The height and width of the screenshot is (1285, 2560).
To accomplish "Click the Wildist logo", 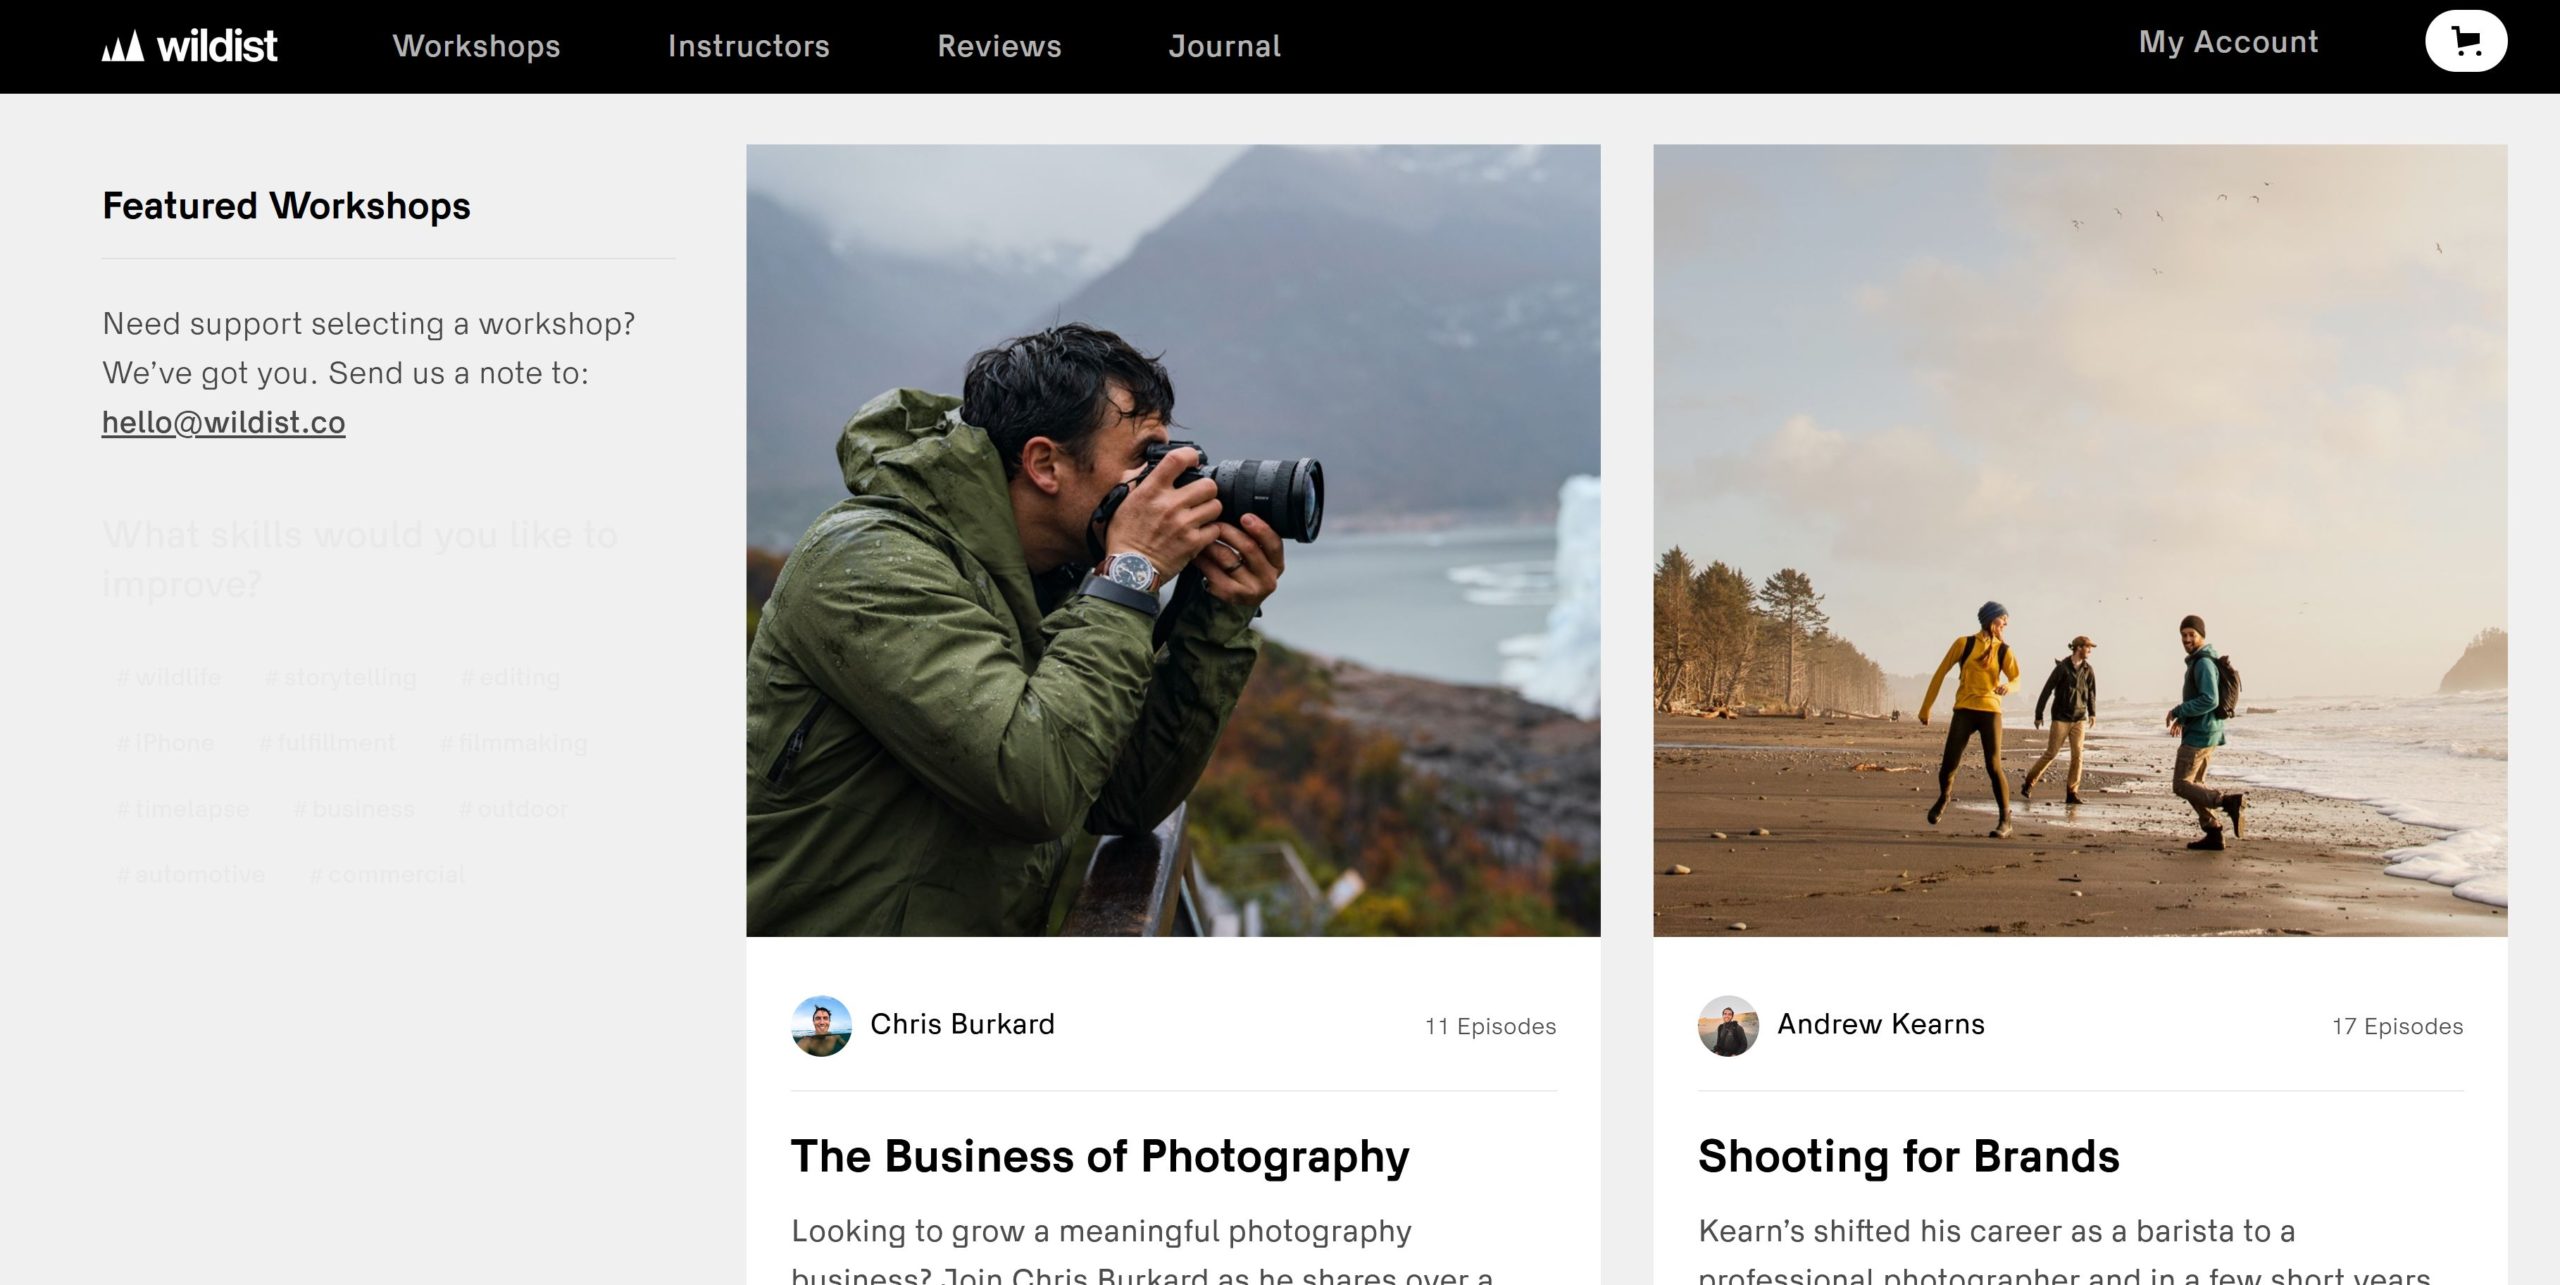I will (189, 46).
